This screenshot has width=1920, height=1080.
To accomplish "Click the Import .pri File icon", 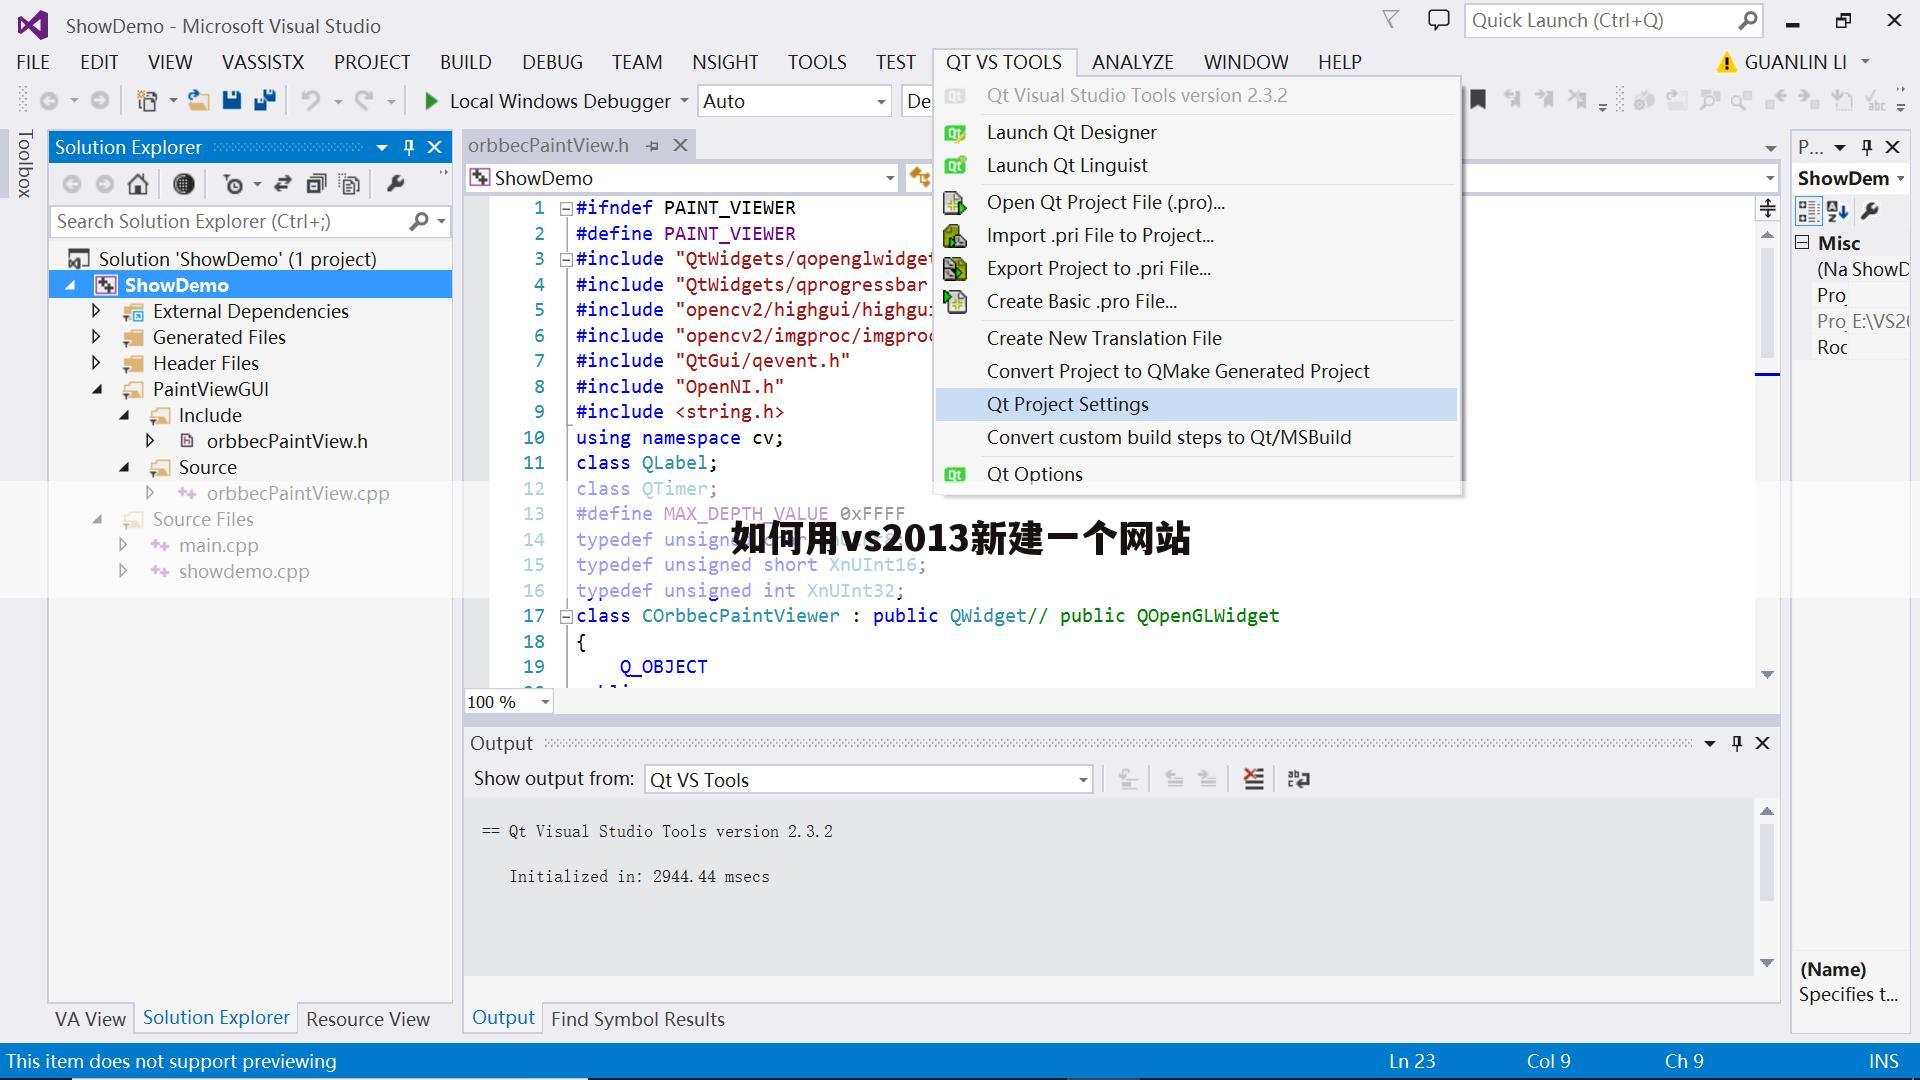I will (x=955, y=236).
